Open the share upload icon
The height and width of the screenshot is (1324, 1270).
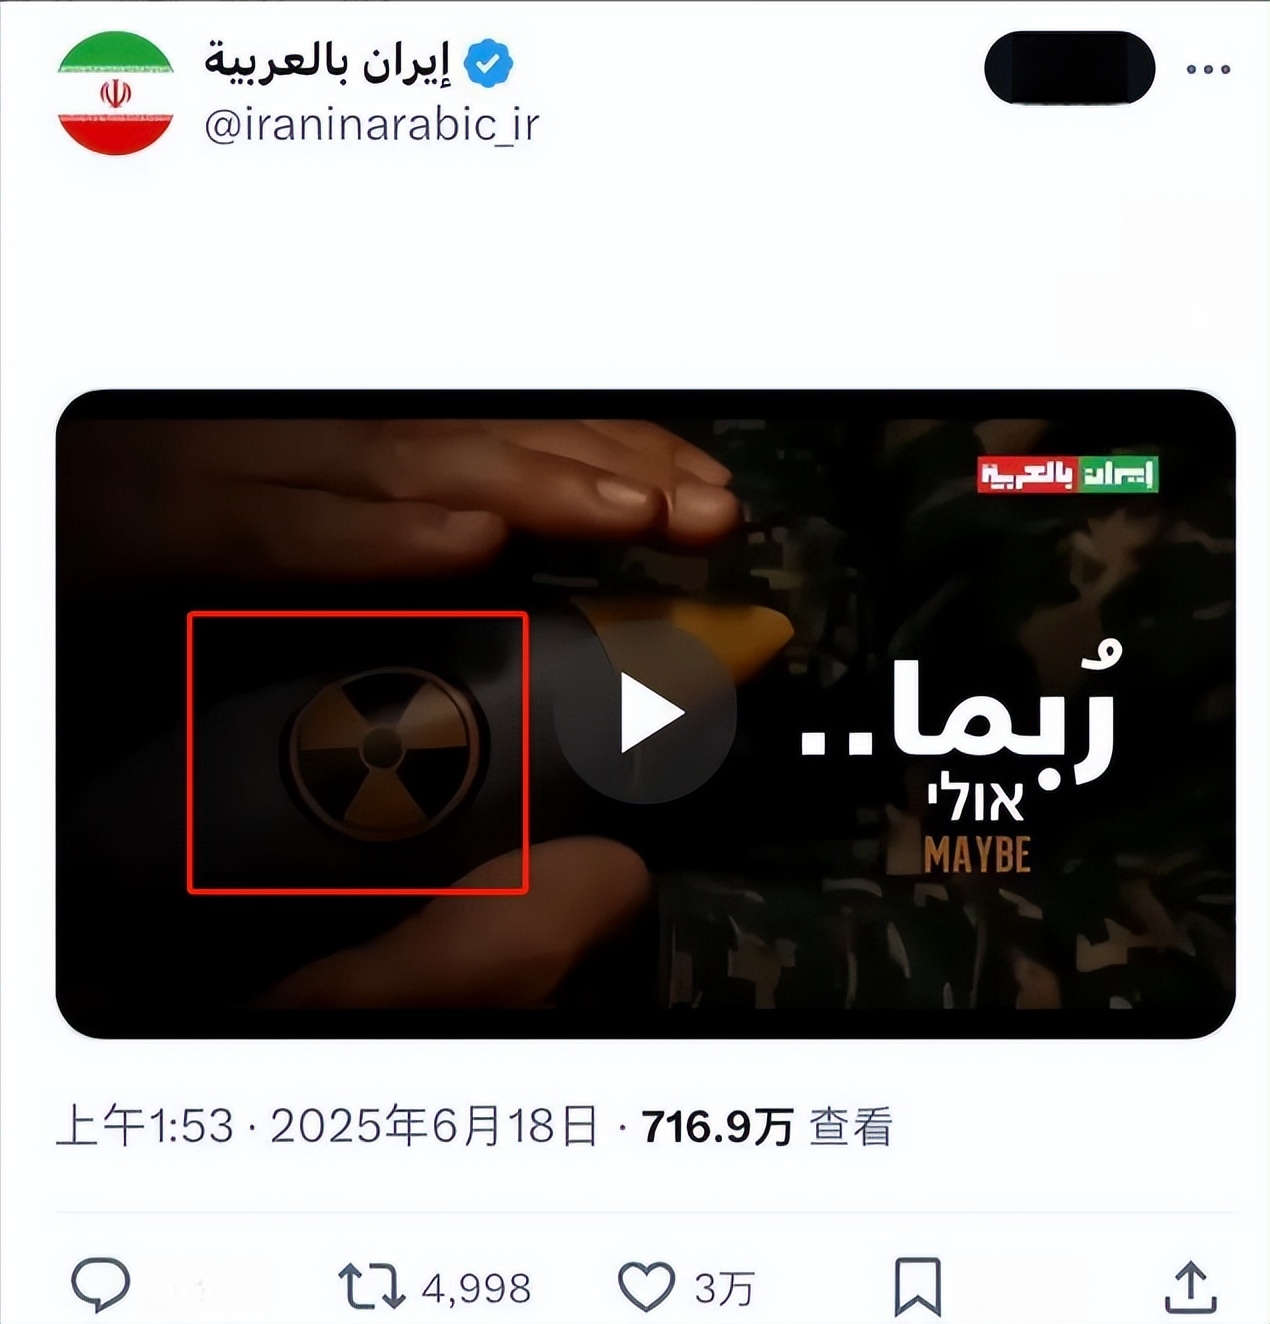pos(1190,1286)
